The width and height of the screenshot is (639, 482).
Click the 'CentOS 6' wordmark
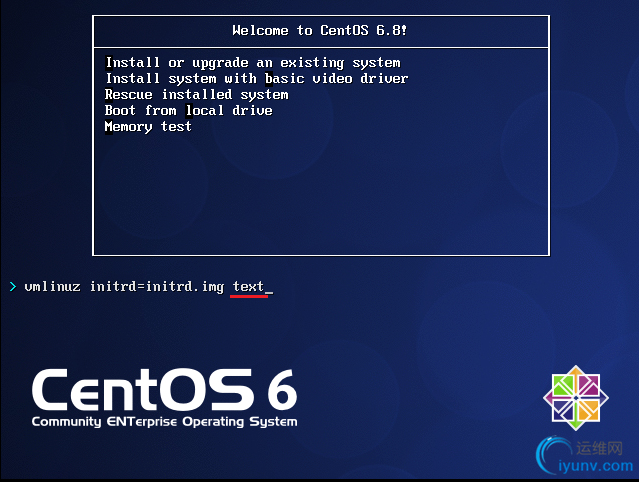tap(165, 390)
